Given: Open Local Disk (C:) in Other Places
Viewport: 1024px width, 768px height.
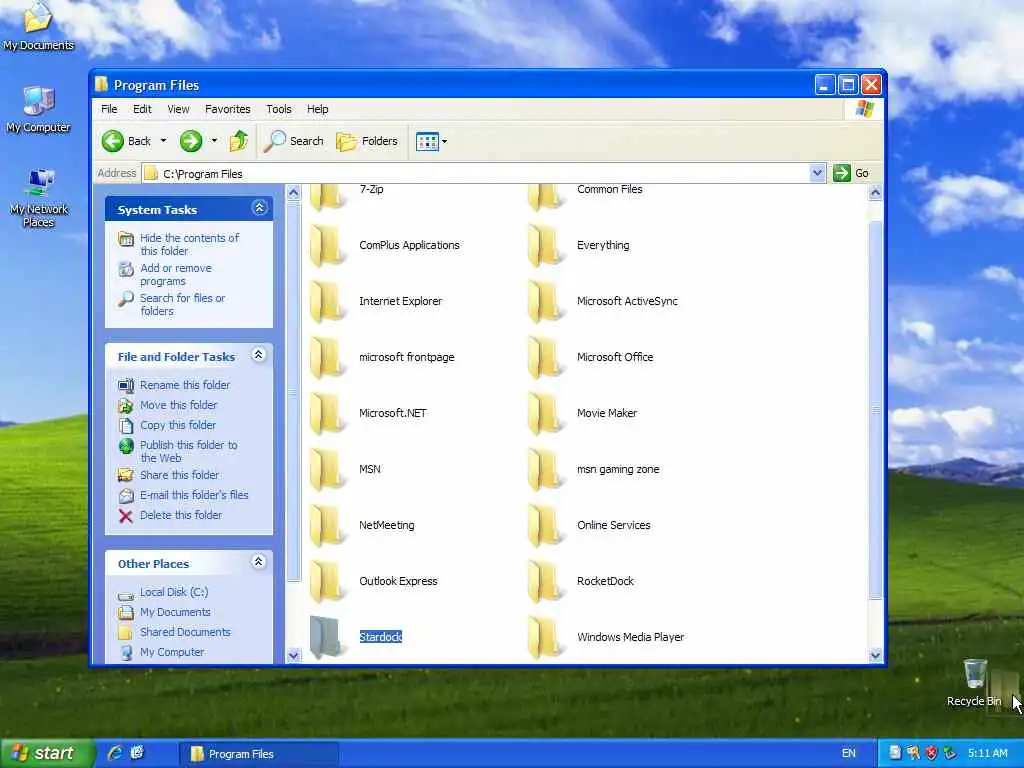Looking at the screenshot, I should [174, 592].
